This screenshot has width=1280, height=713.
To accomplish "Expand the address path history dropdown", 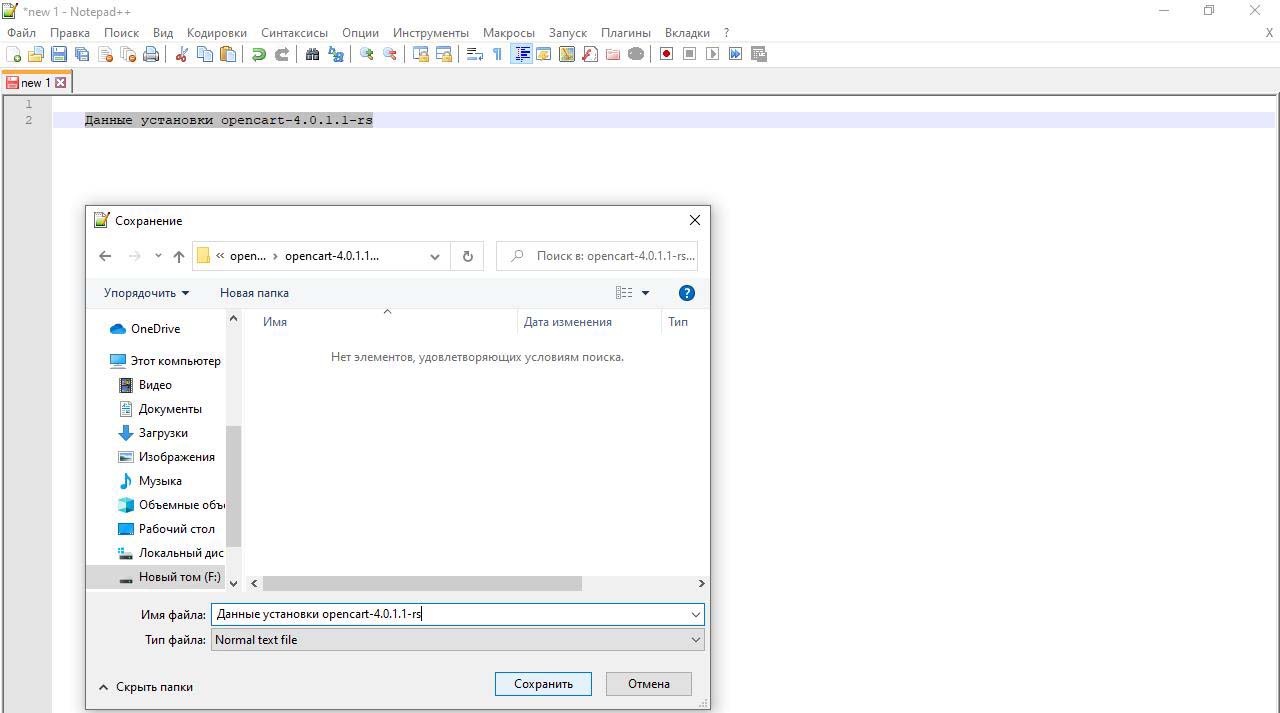I will click(435, 256).
